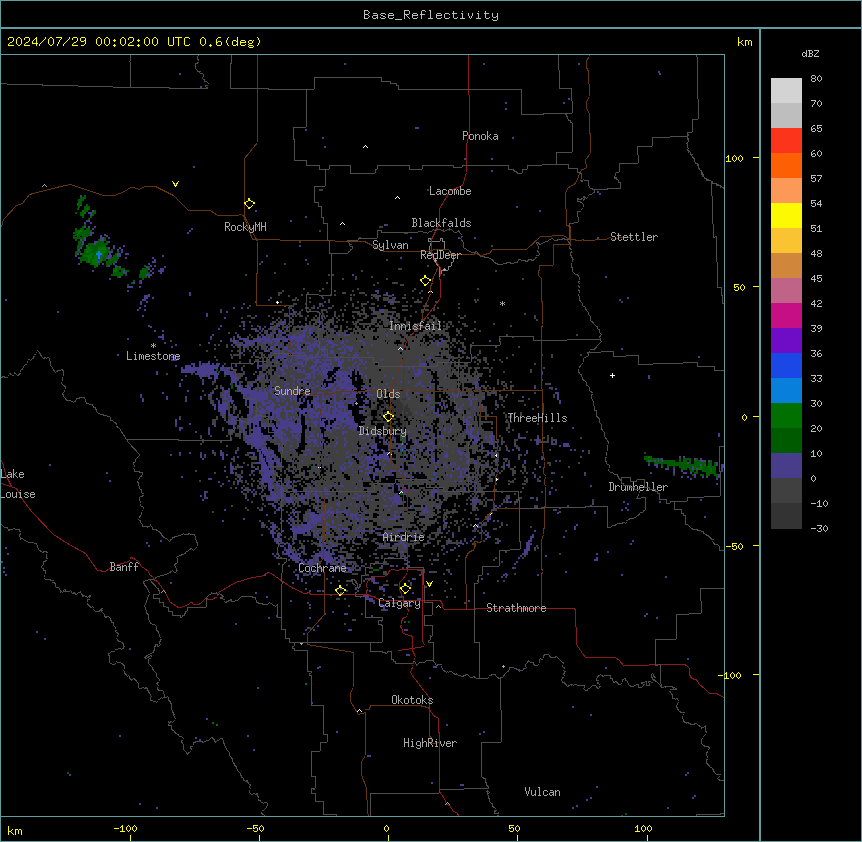The image size is (862, 842).
Task: Click the km unit label at bottom left
Action: click(15, 830)
